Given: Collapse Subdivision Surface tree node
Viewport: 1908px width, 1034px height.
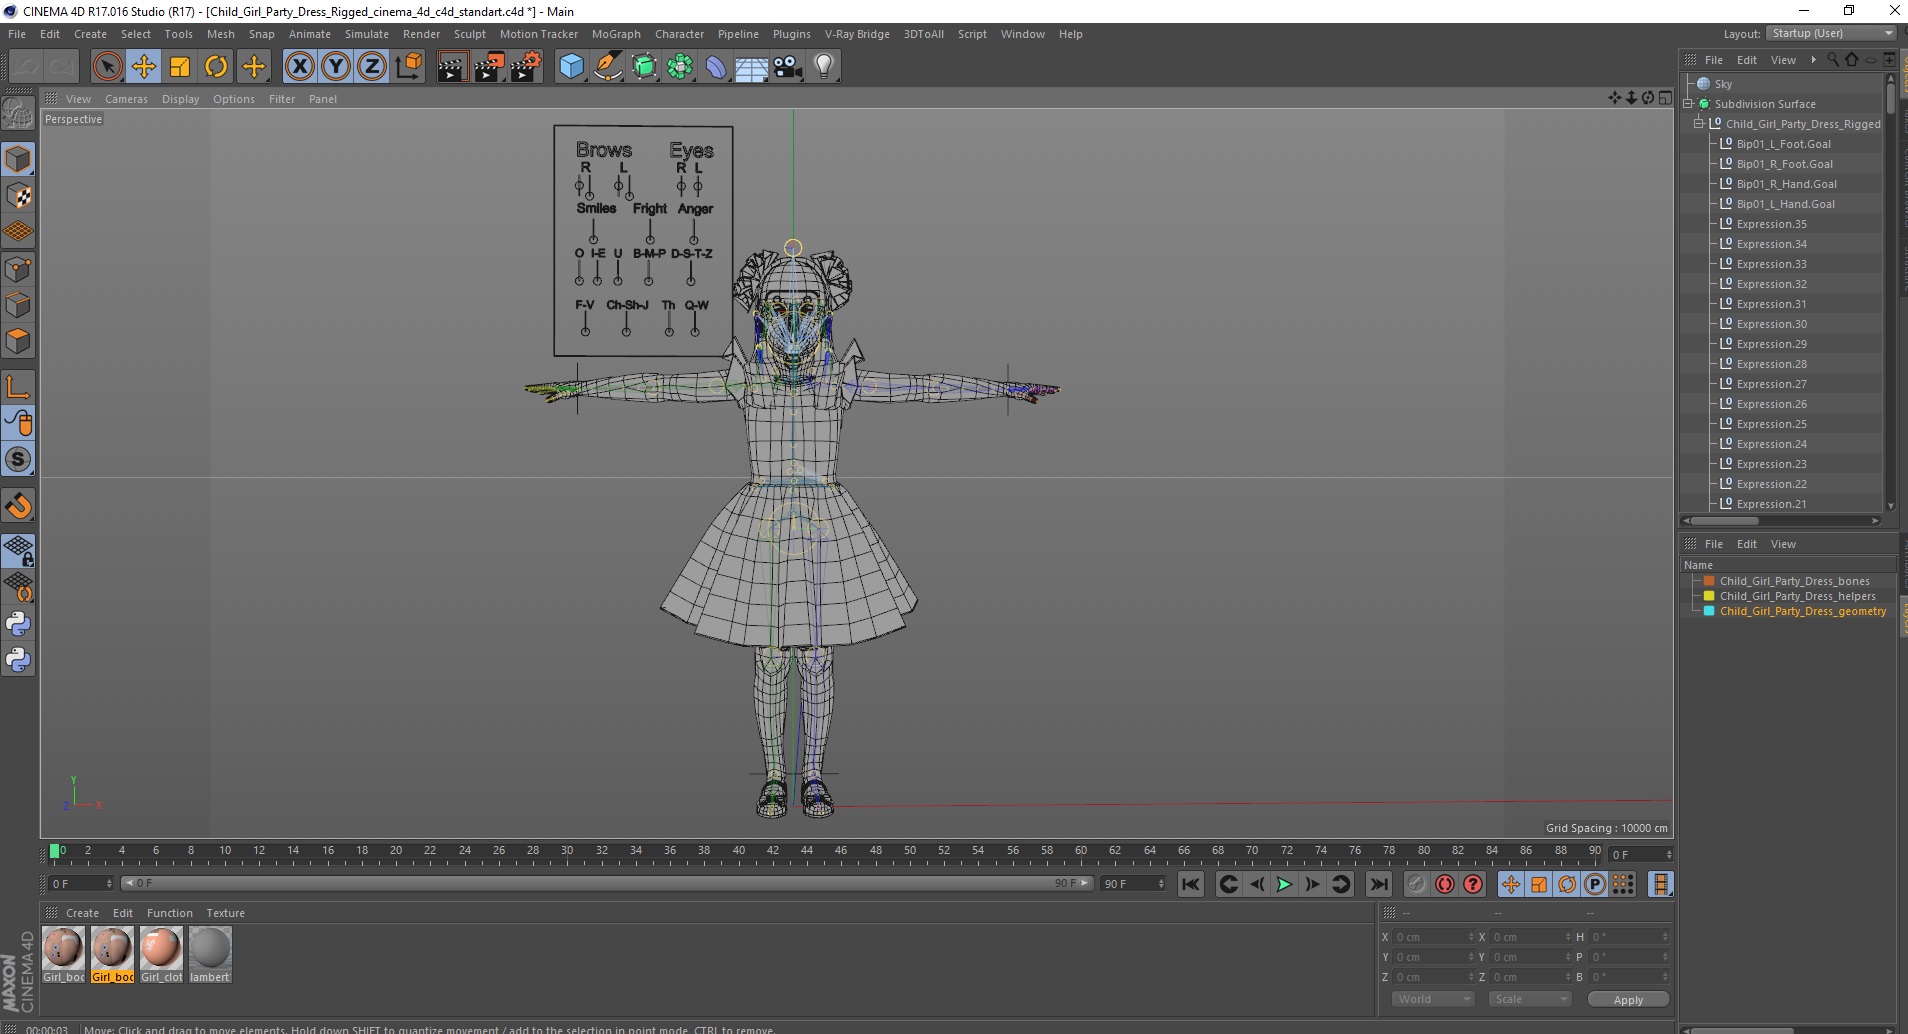Looking at the screenshot, I should 1688,104.
